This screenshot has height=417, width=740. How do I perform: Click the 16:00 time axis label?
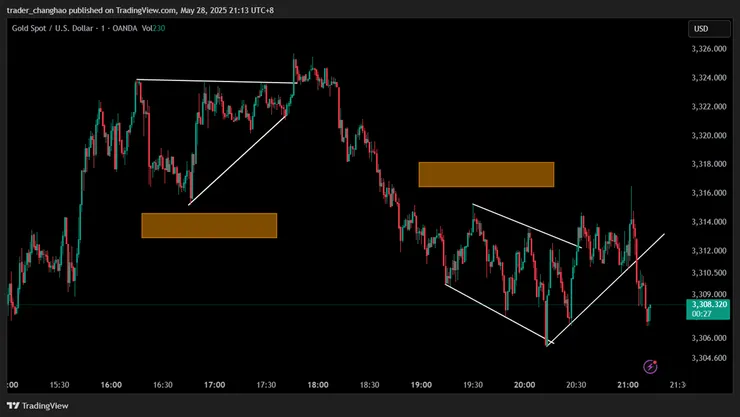(x=111, y=385)
